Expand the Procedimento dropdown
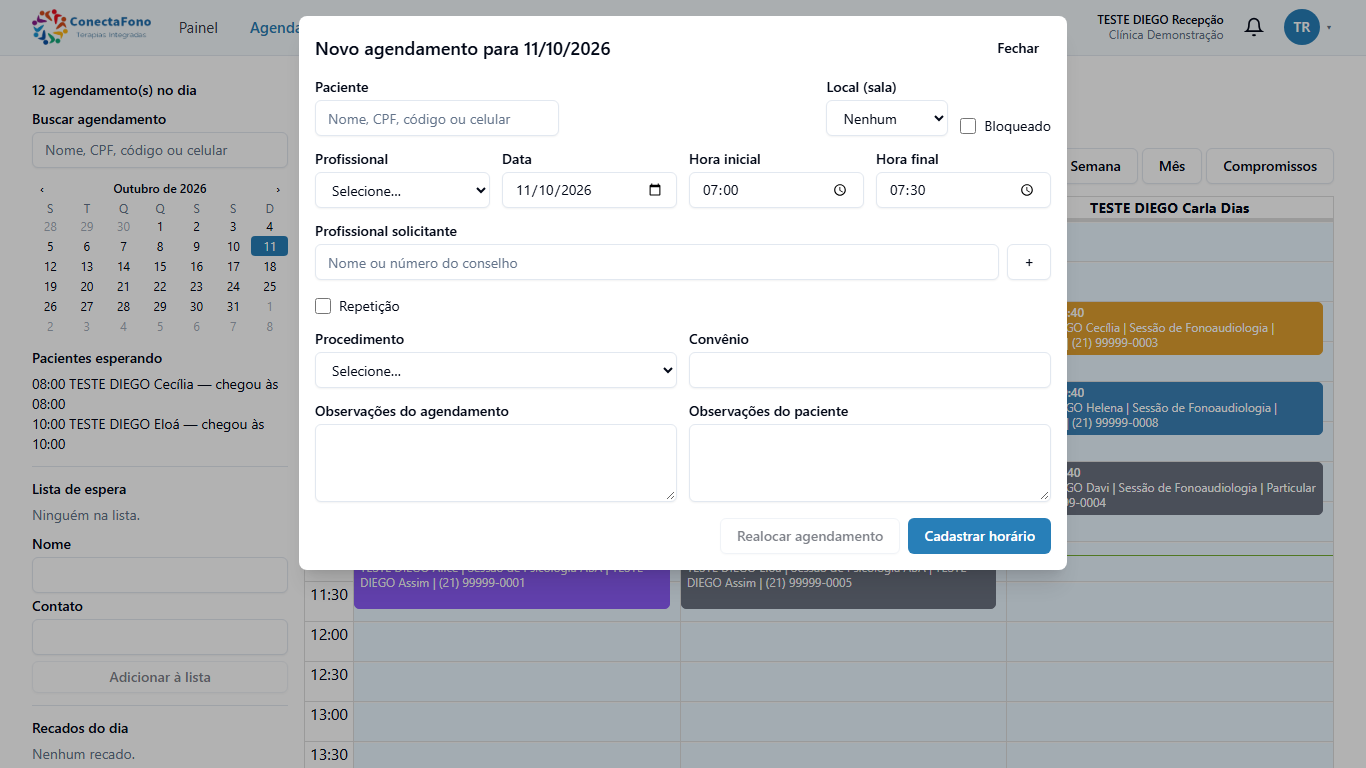Image resolution: width=1366 pixels, height=768 pixels. (496, 370)
